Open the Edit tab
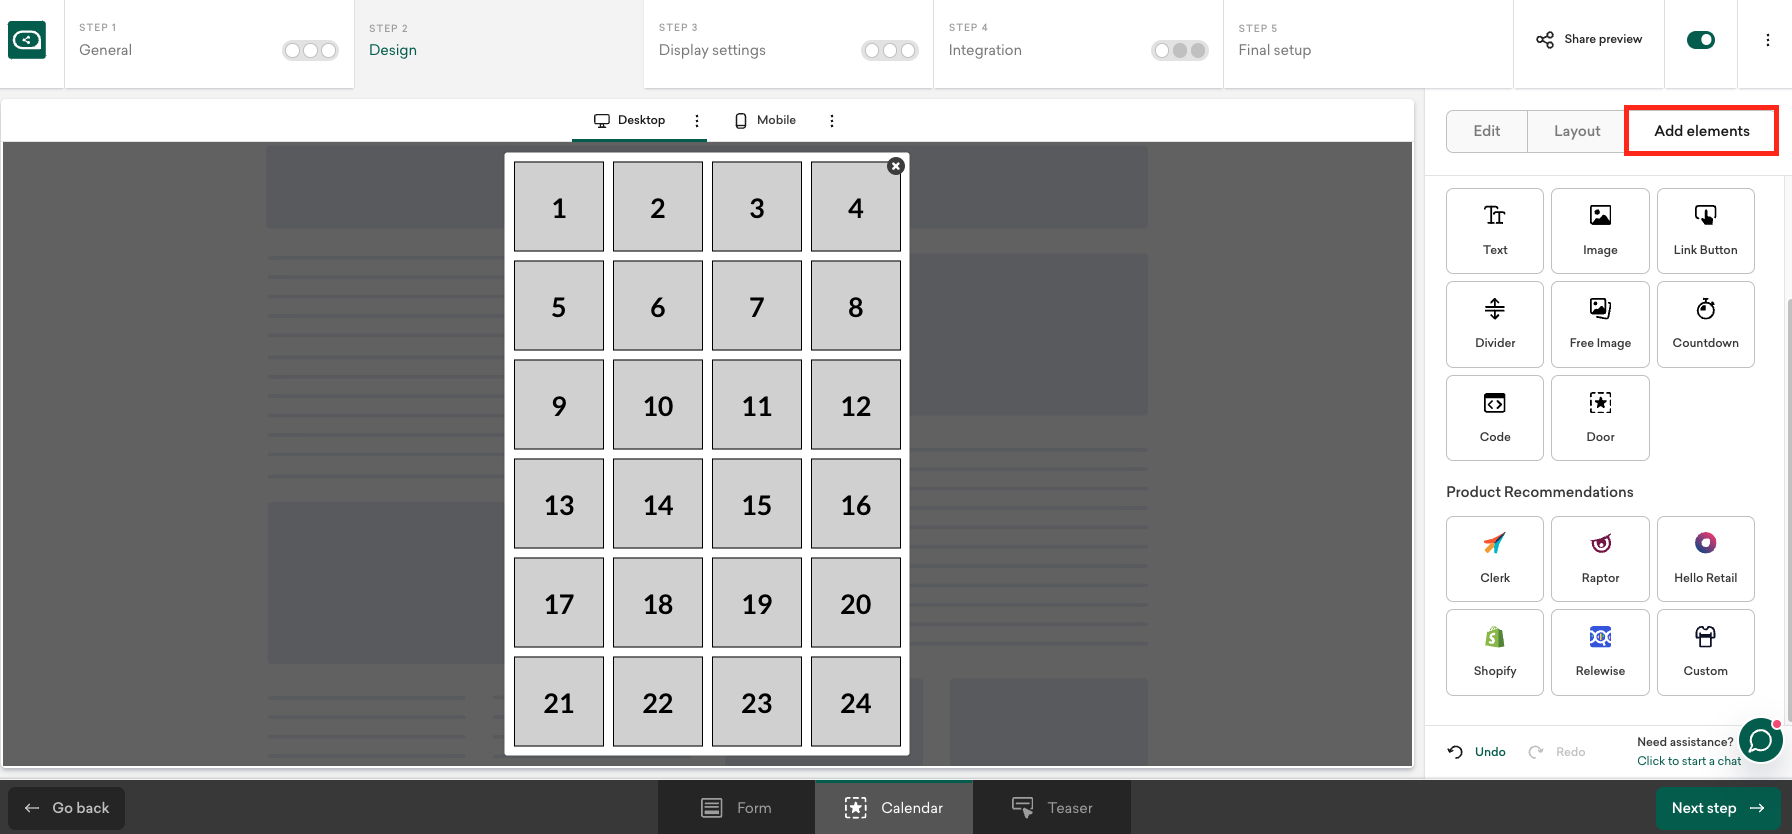1792x834 pixels. [1487, 131]
